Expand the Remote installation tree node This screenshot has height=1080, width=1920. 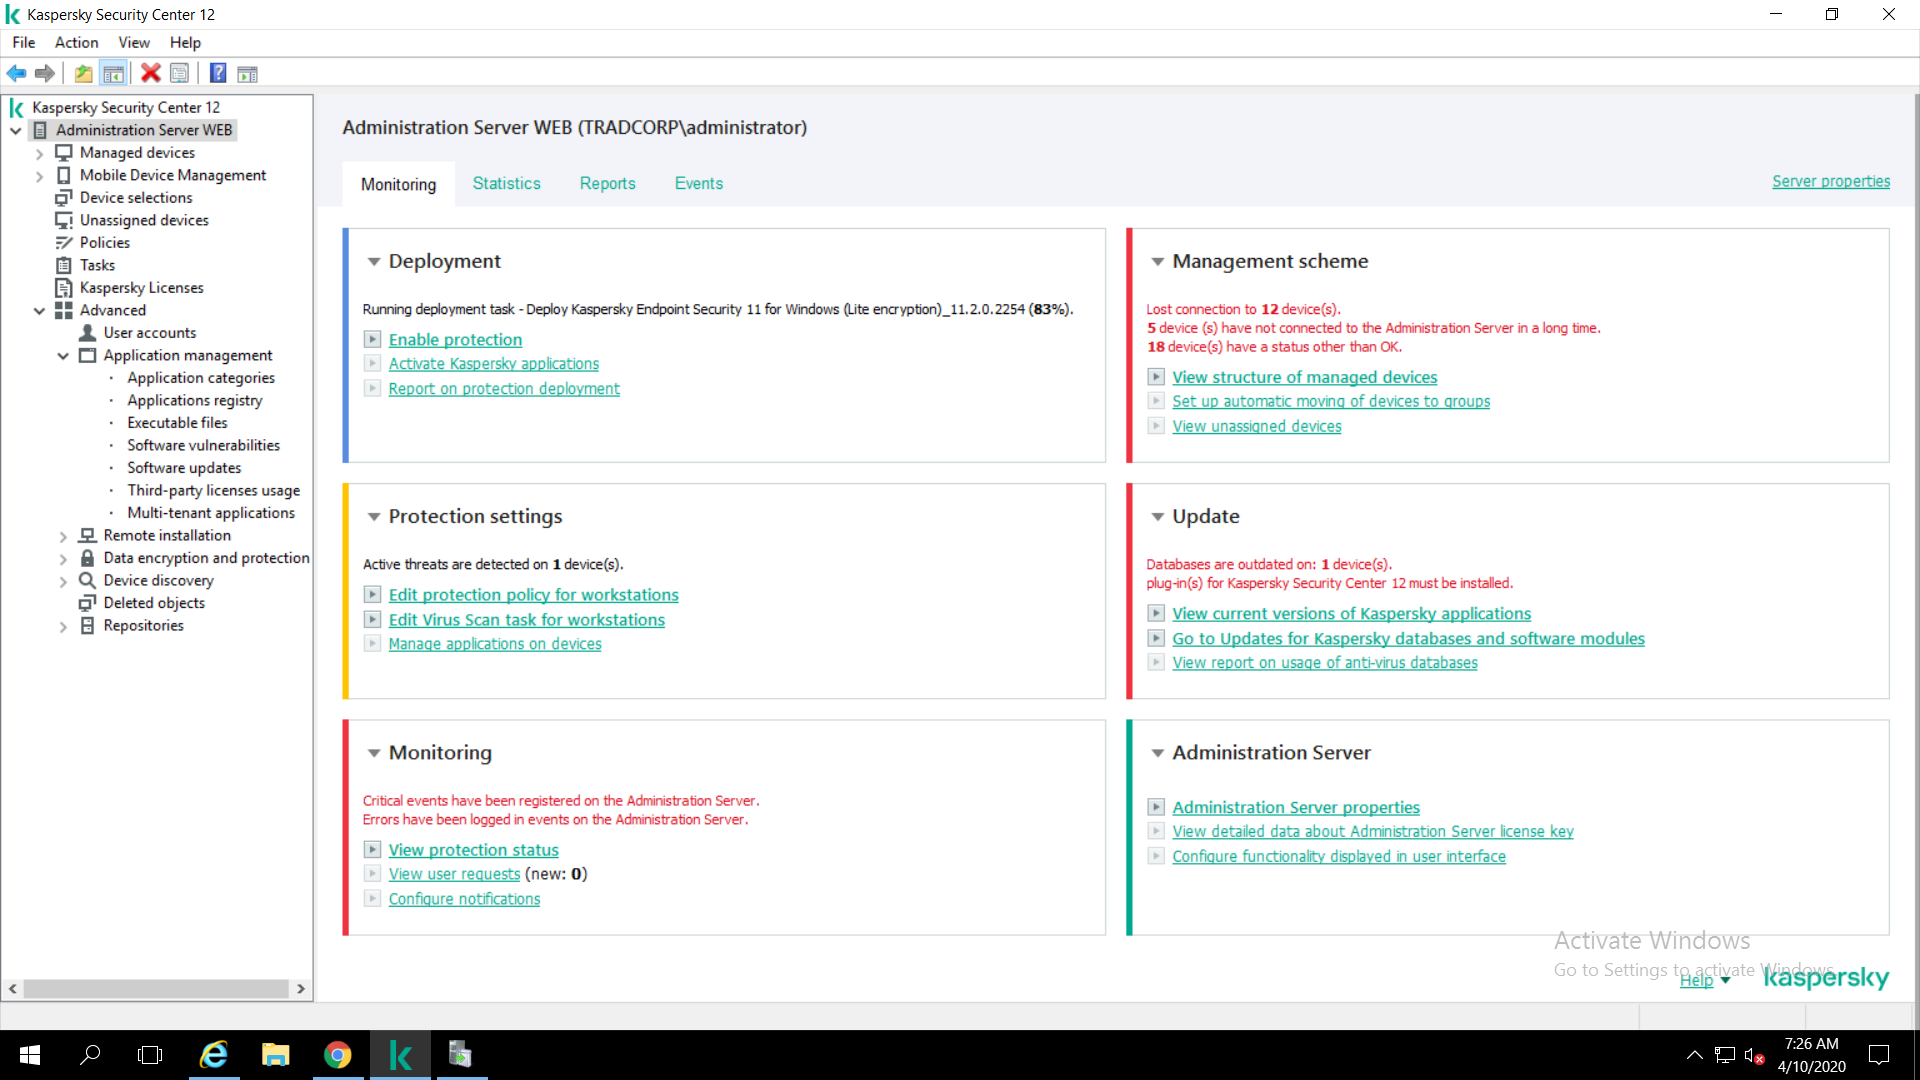63,537
